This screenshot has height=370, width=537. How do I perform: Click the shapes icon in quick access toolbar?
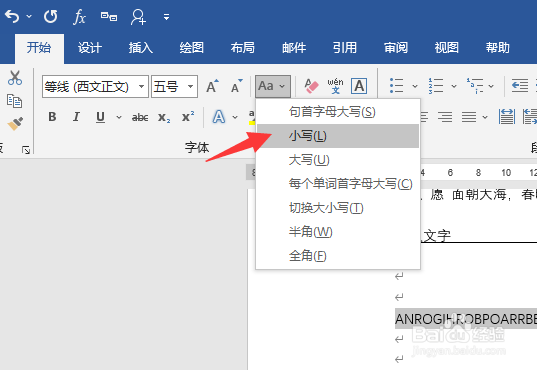109,16
